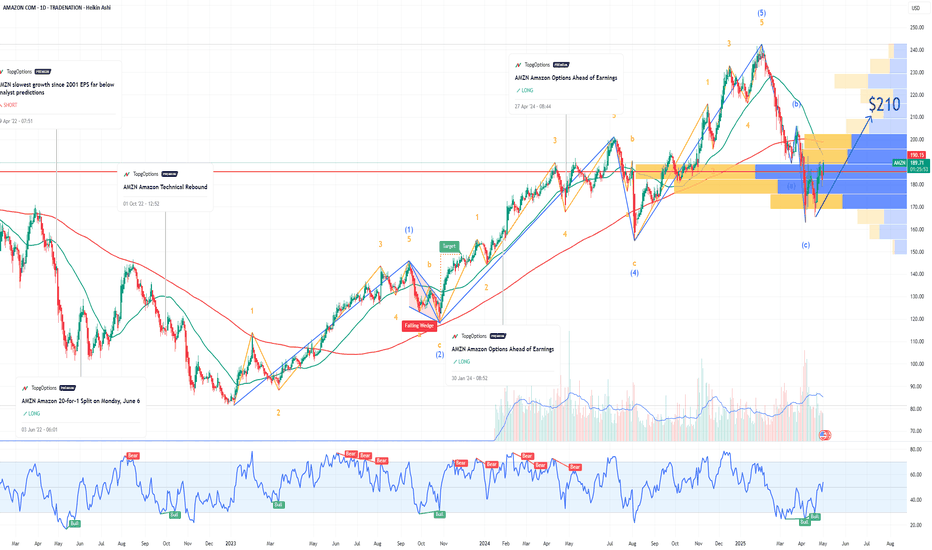Image resolution: width=932 pixels, height=550 pixels.
Task: Click Premium badge on 20-for-1 Split card
Action: tap(68, 388)
